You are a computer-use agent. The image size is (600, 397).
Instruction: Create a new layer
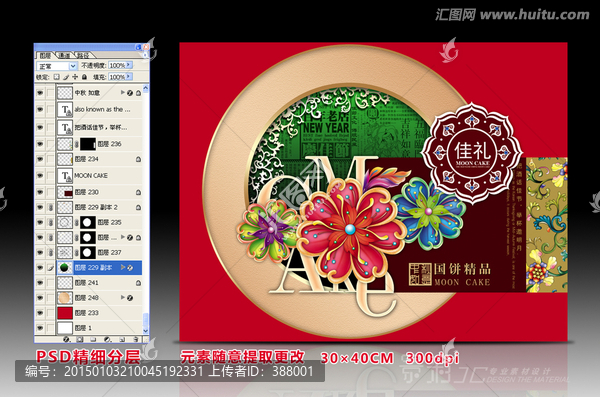122,339
